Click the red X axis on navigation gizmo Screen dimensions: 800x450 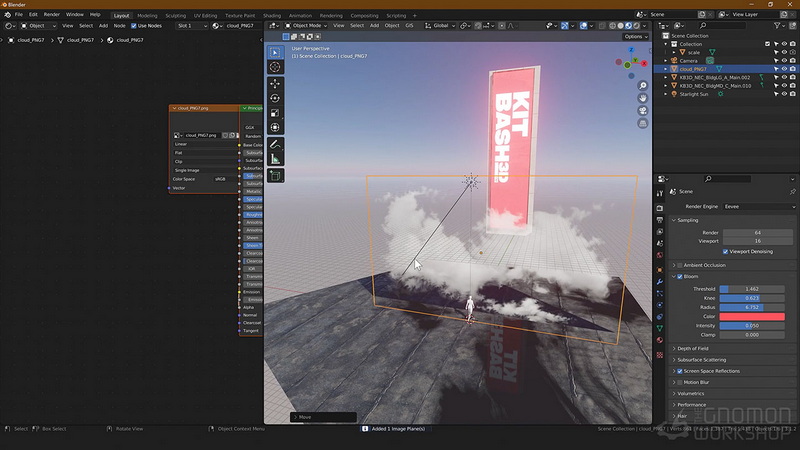pos(644,63)
